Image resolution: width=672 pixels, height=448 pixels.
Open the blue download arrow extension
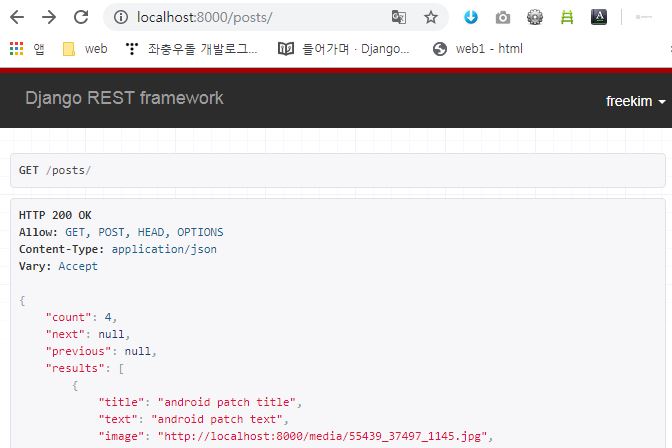click(x=471, y=17)
